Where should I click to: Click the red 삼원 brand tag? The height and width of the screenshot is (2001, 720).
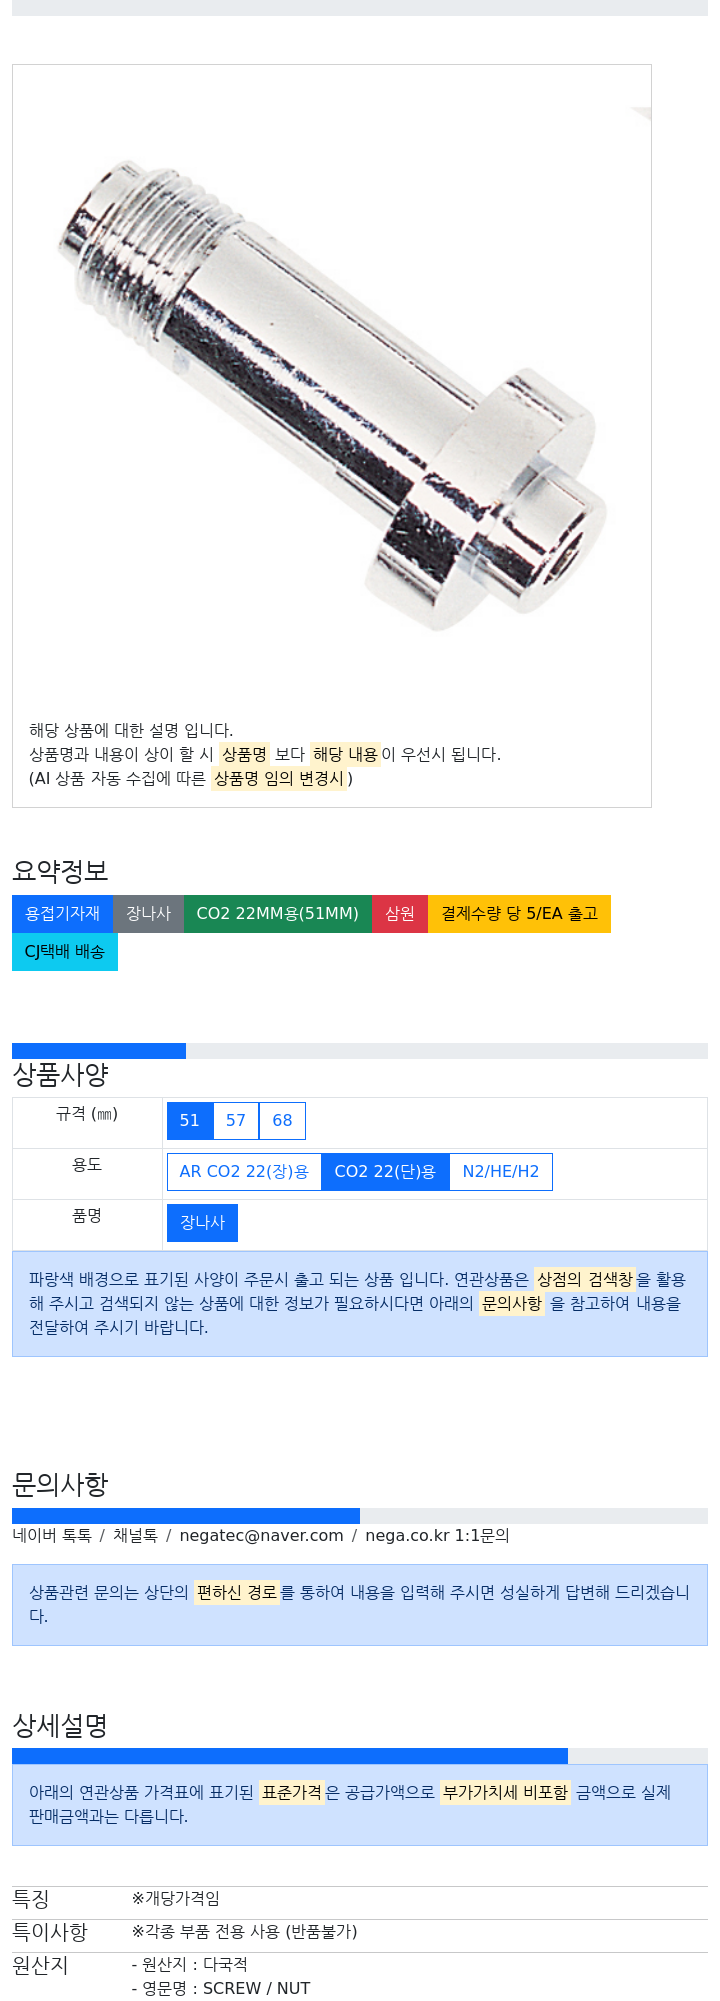pyautogui.click(x=400, y=914)
